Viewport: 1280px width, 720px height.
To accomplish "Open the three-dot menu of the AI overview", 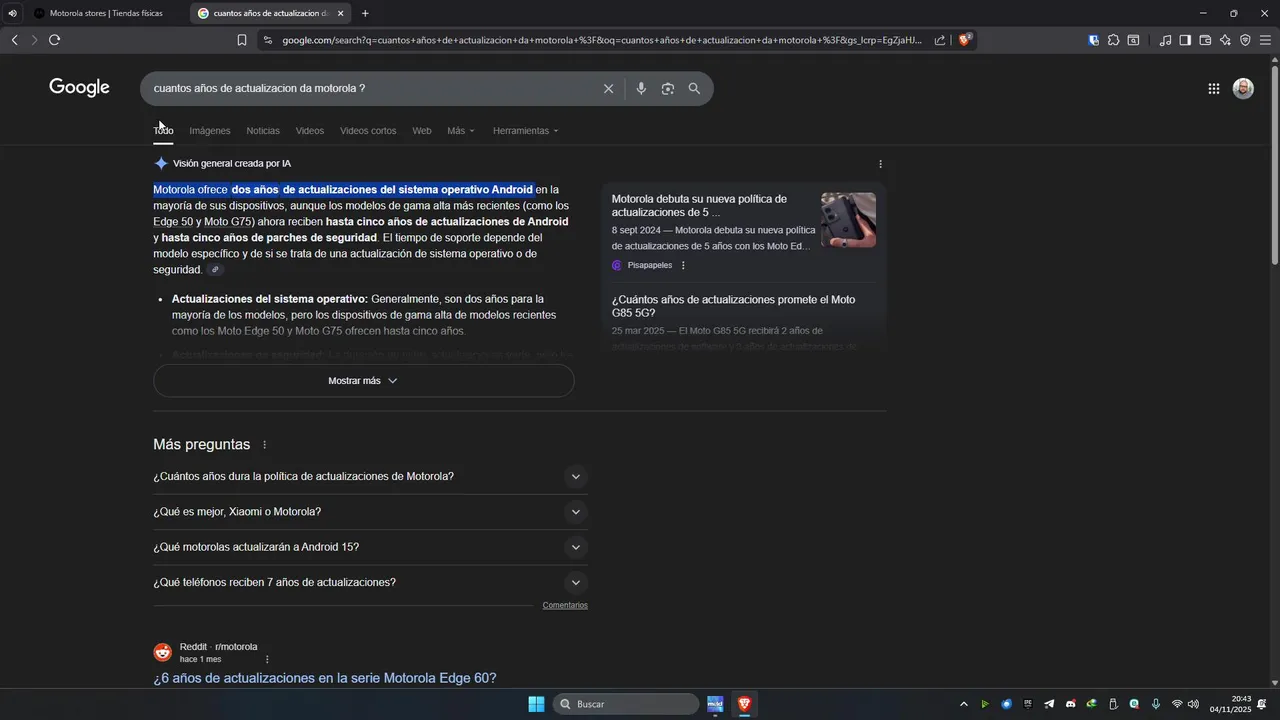I will [880, 164].
